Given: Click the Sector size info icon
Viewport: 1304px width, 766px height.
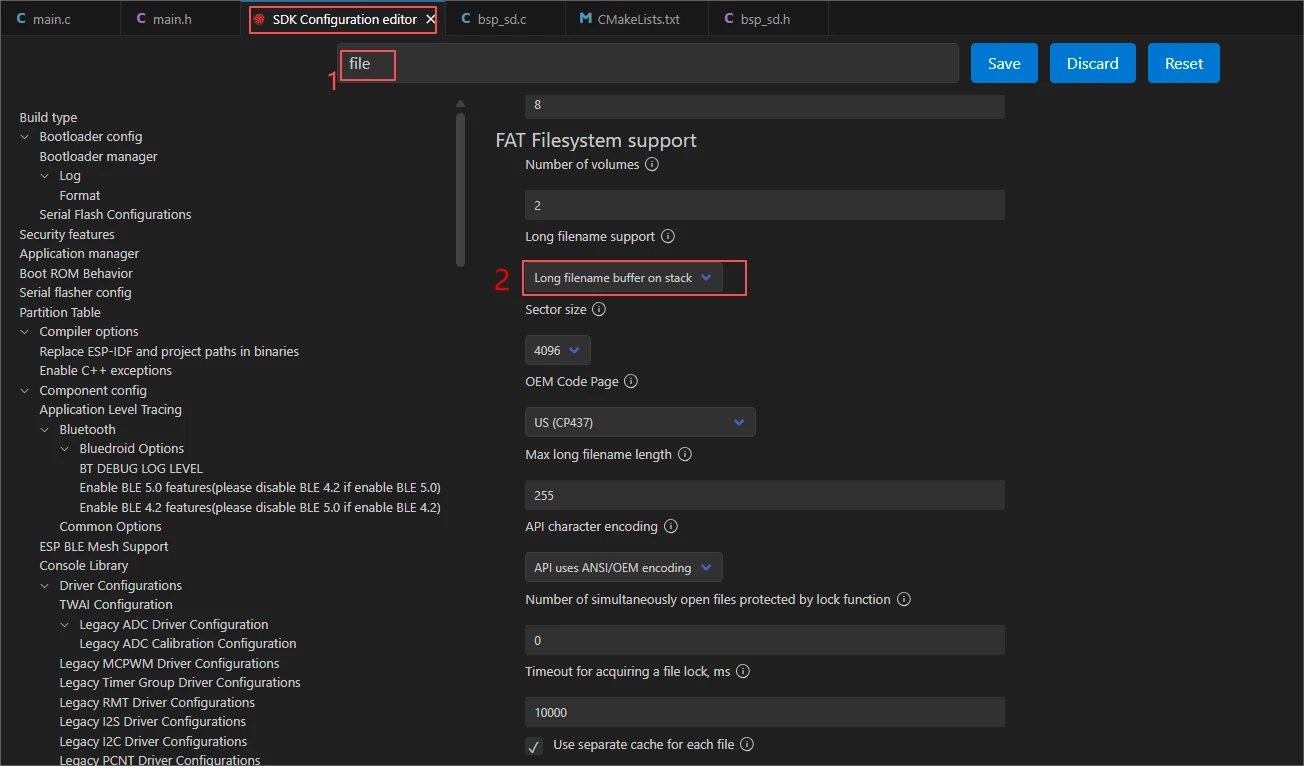Looking at the screenshot, I should point(599,310).
